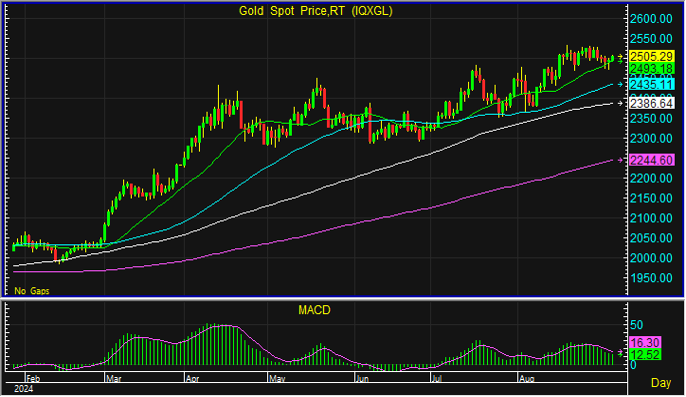Image resolution: width=686 pixels, height=397 pixels.
Task: Click the magenta 2244.60 moving average label
Action: [651, 160]
